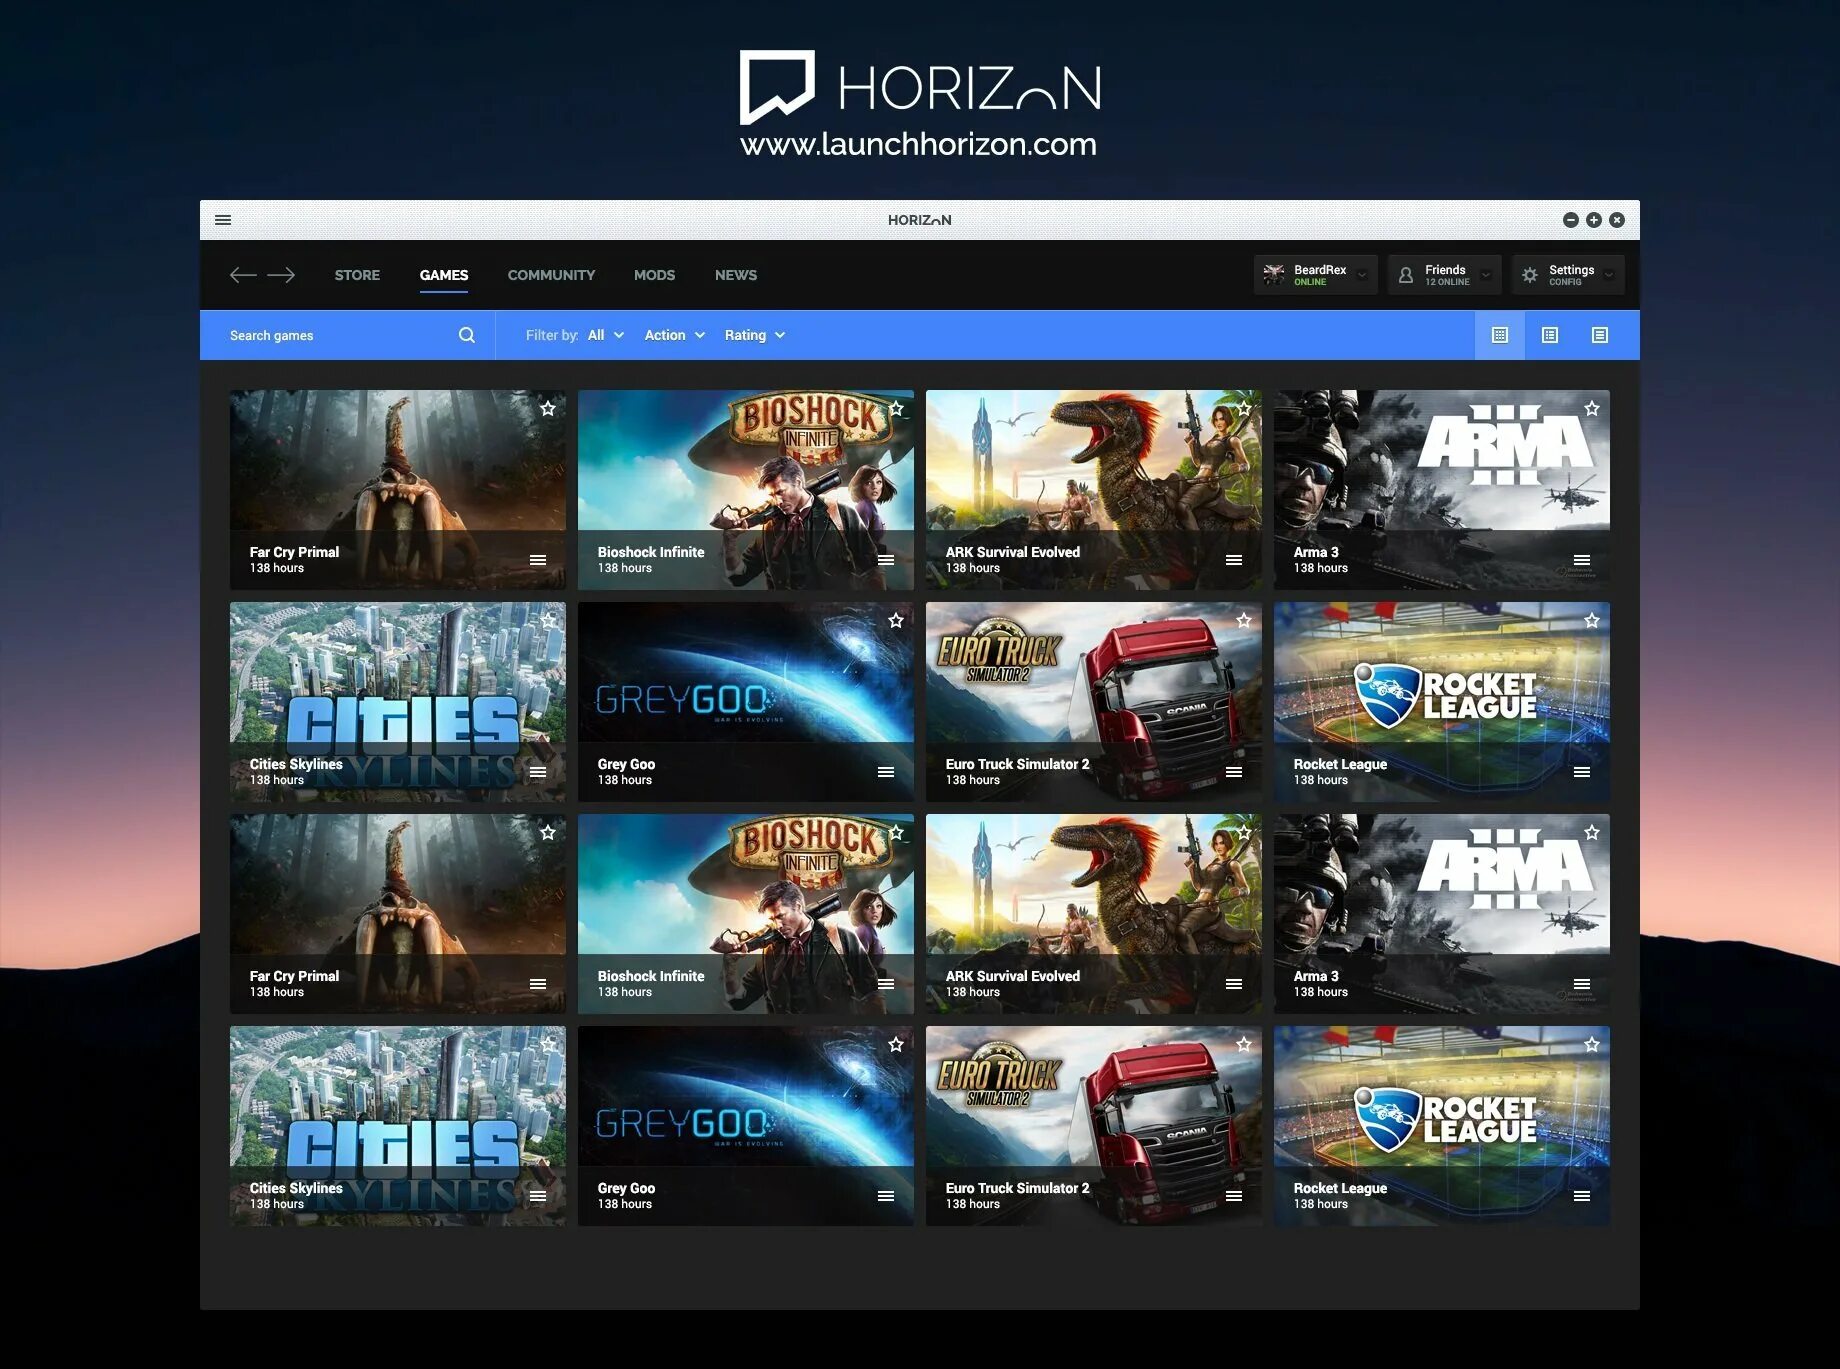Open options menu on bottom-row Grey Goo card
The image size is (1840, 1369).
tap(886, 1196)
